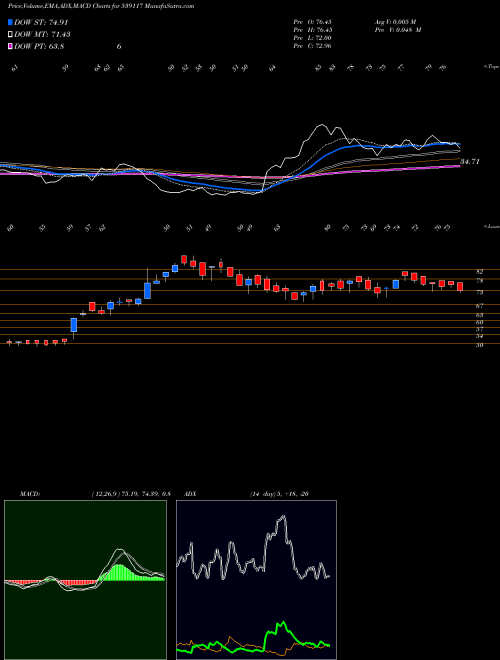Click the MACD parameters '(12,26,9) 75.19, 74.39, 0.8'
Screen dimensions: 500x660
point(130,494)
